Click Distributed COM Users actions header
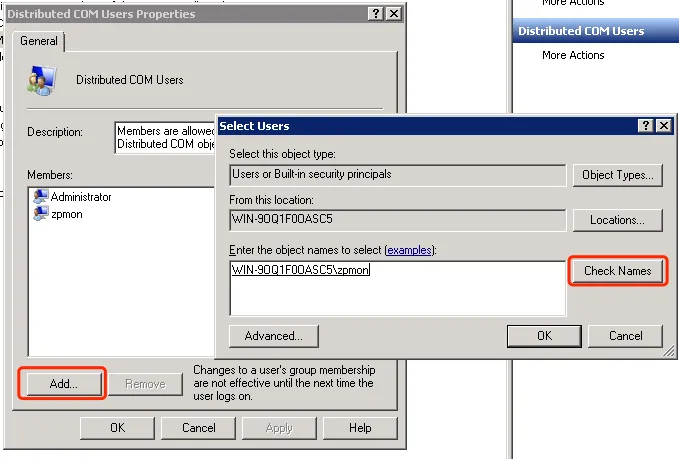The image size is (679, 459). [595, 31]
